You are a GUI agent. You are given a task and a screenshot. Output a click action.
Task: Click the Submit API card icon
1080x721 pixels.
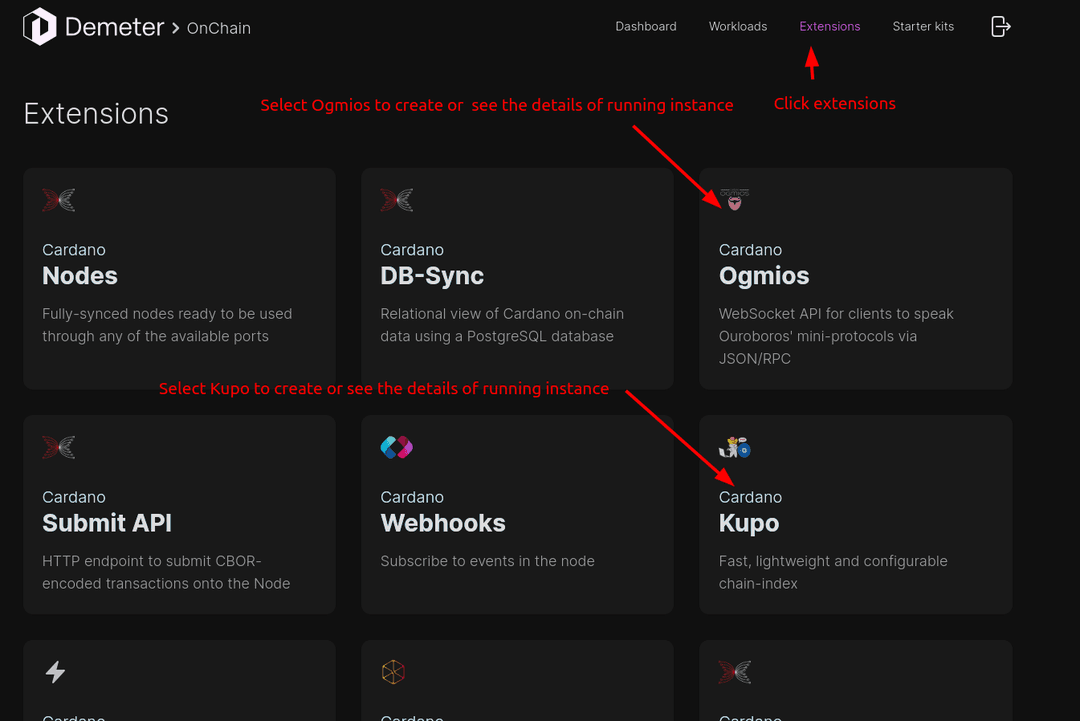click(x=59, y=448)
